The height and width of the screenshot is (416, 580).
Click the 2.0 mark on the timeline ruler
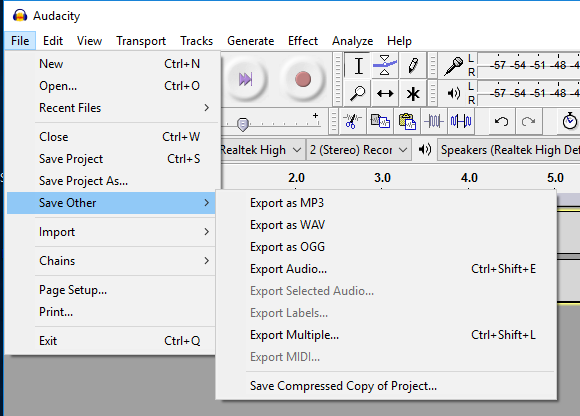point(296,178)
